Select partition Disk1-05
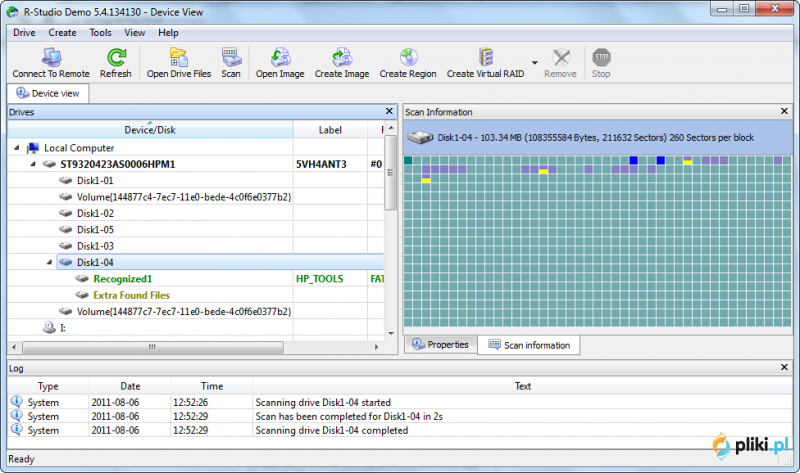Screen dimensions: 800x473 tap(95, 230)
